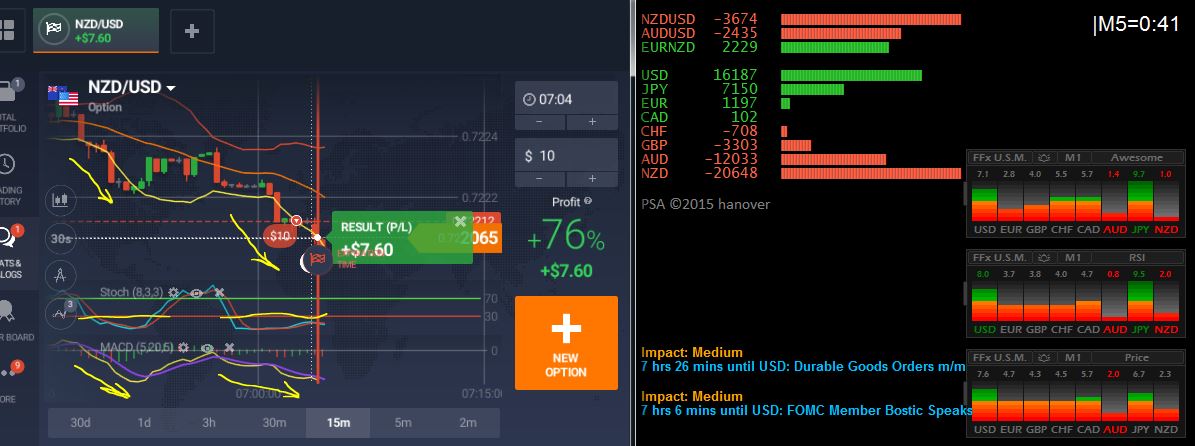Select the 30d chart timeframe
The height and width of the screenshot is (446, 1195).
click(x=79, y=423)
